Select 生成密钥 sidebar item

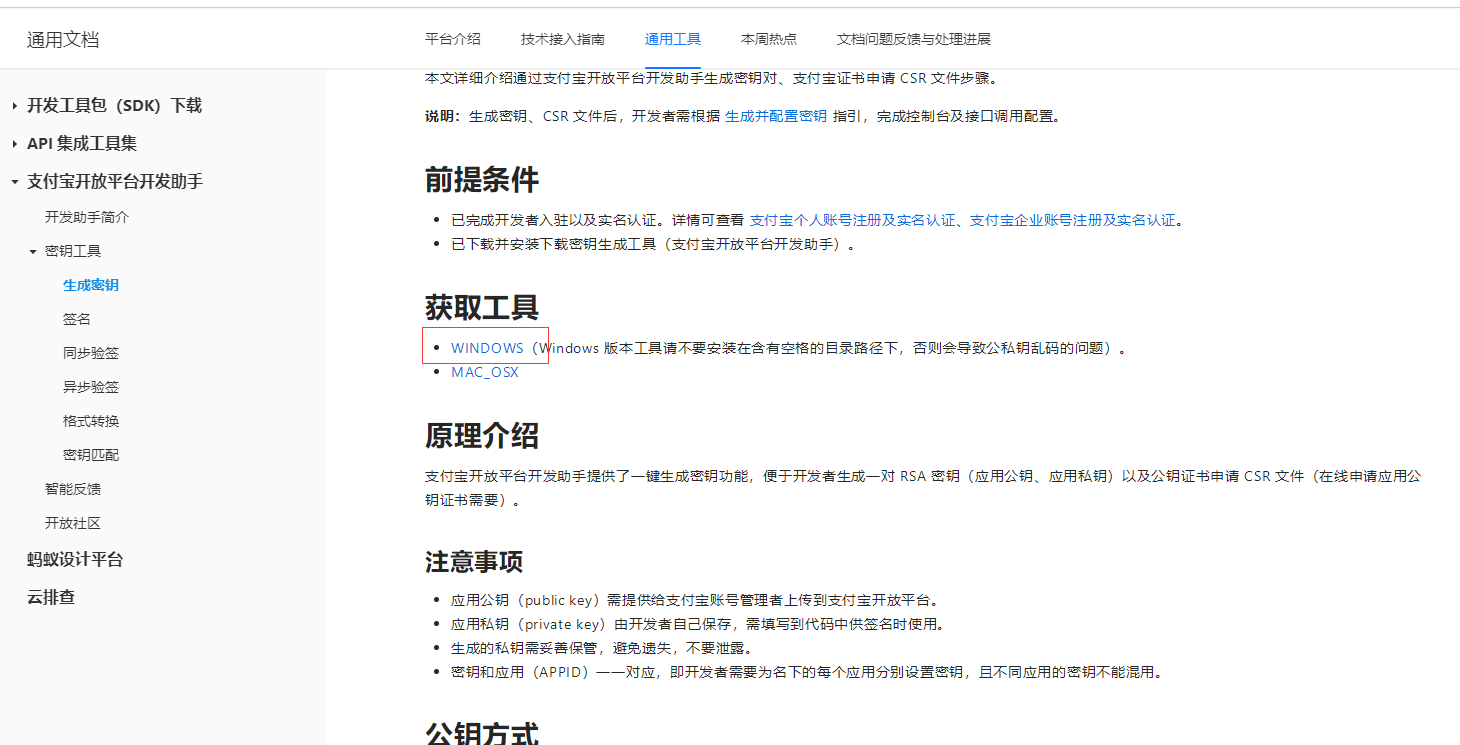(91, 285)
